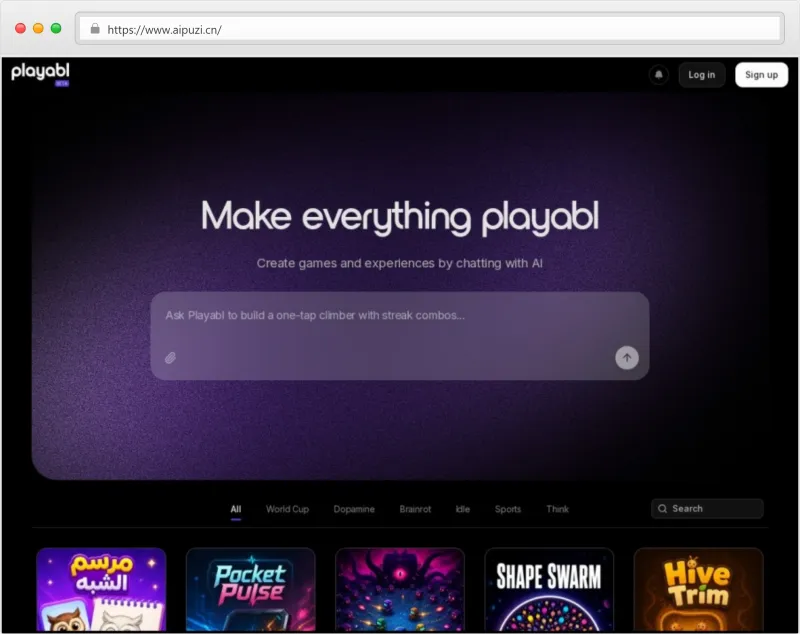The width and height of the screenshot is (800, 634).
Task: Click the Playabl logo
Action: coord(40,74)
